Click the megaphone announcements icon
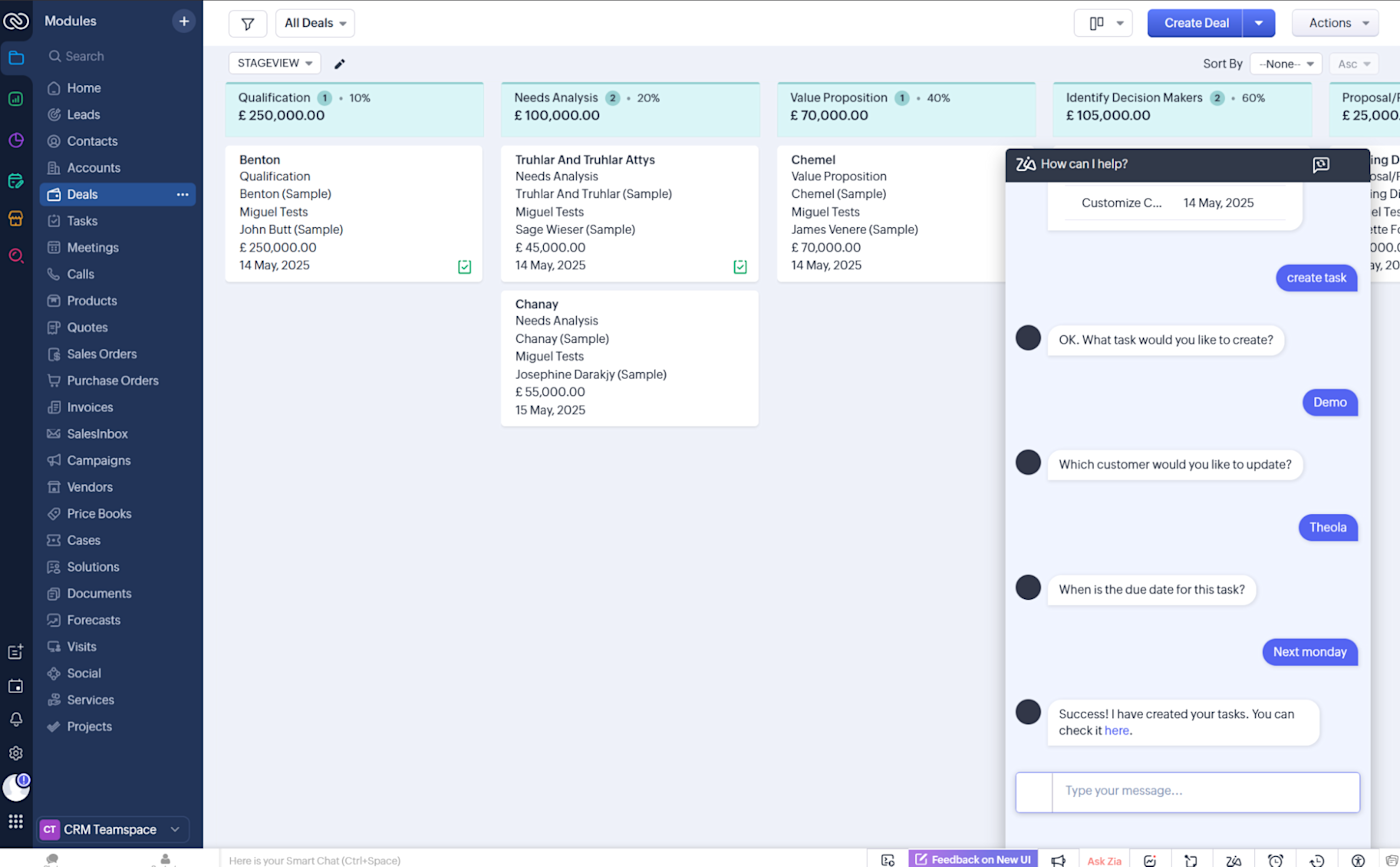This screenshot has height=867, width=1400. (1059, 860)
